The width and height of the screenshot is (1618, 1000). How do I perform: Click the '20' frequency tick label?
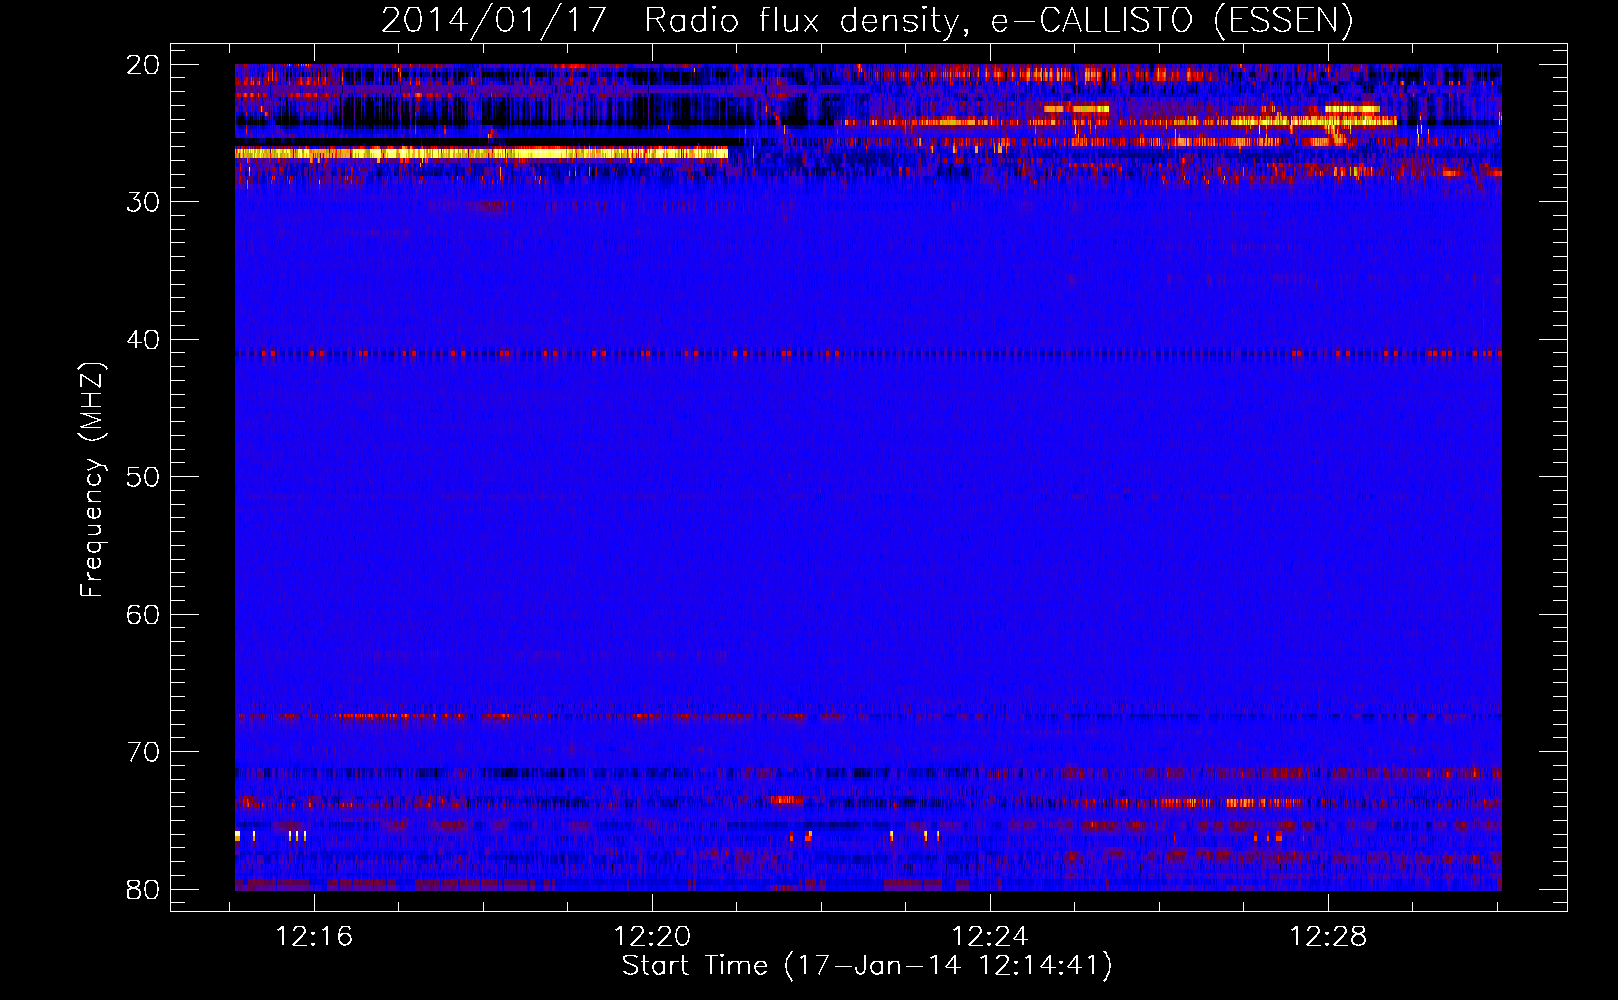pyautogui.click(x=144, y=65)
